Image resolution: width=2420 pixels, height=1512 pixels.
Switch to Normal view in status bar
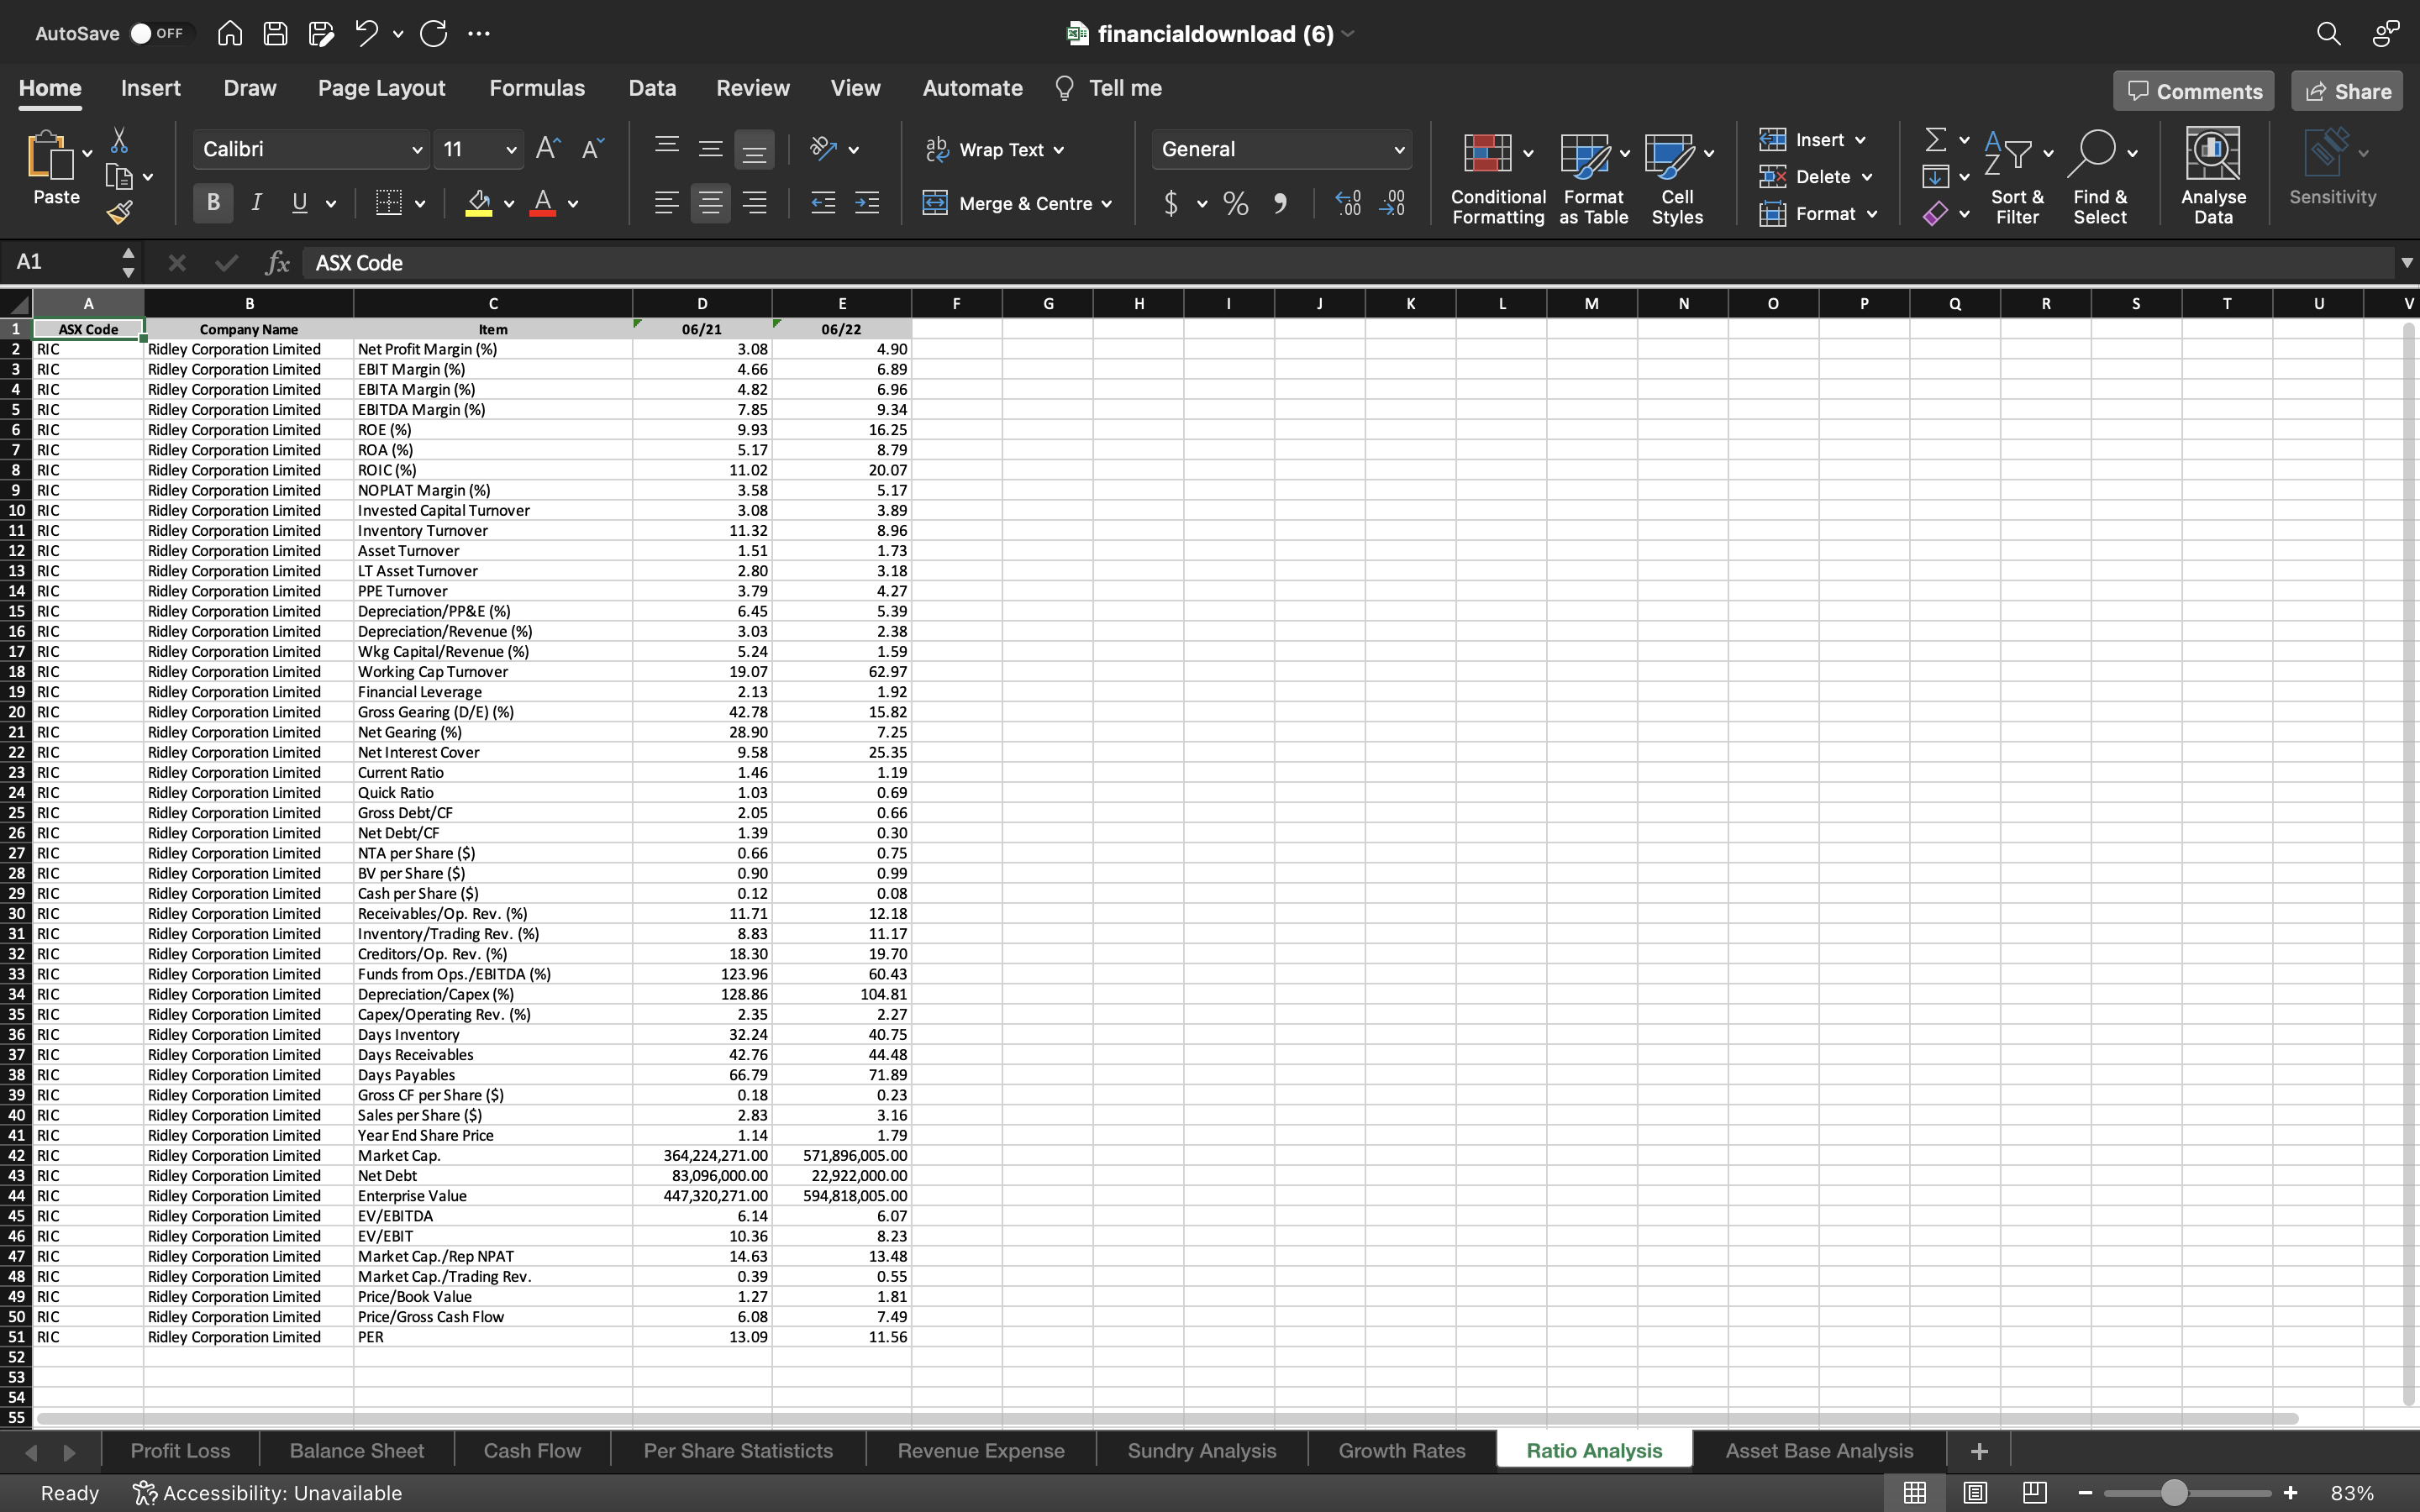pyautogui.click(x=1915, y=1493)
